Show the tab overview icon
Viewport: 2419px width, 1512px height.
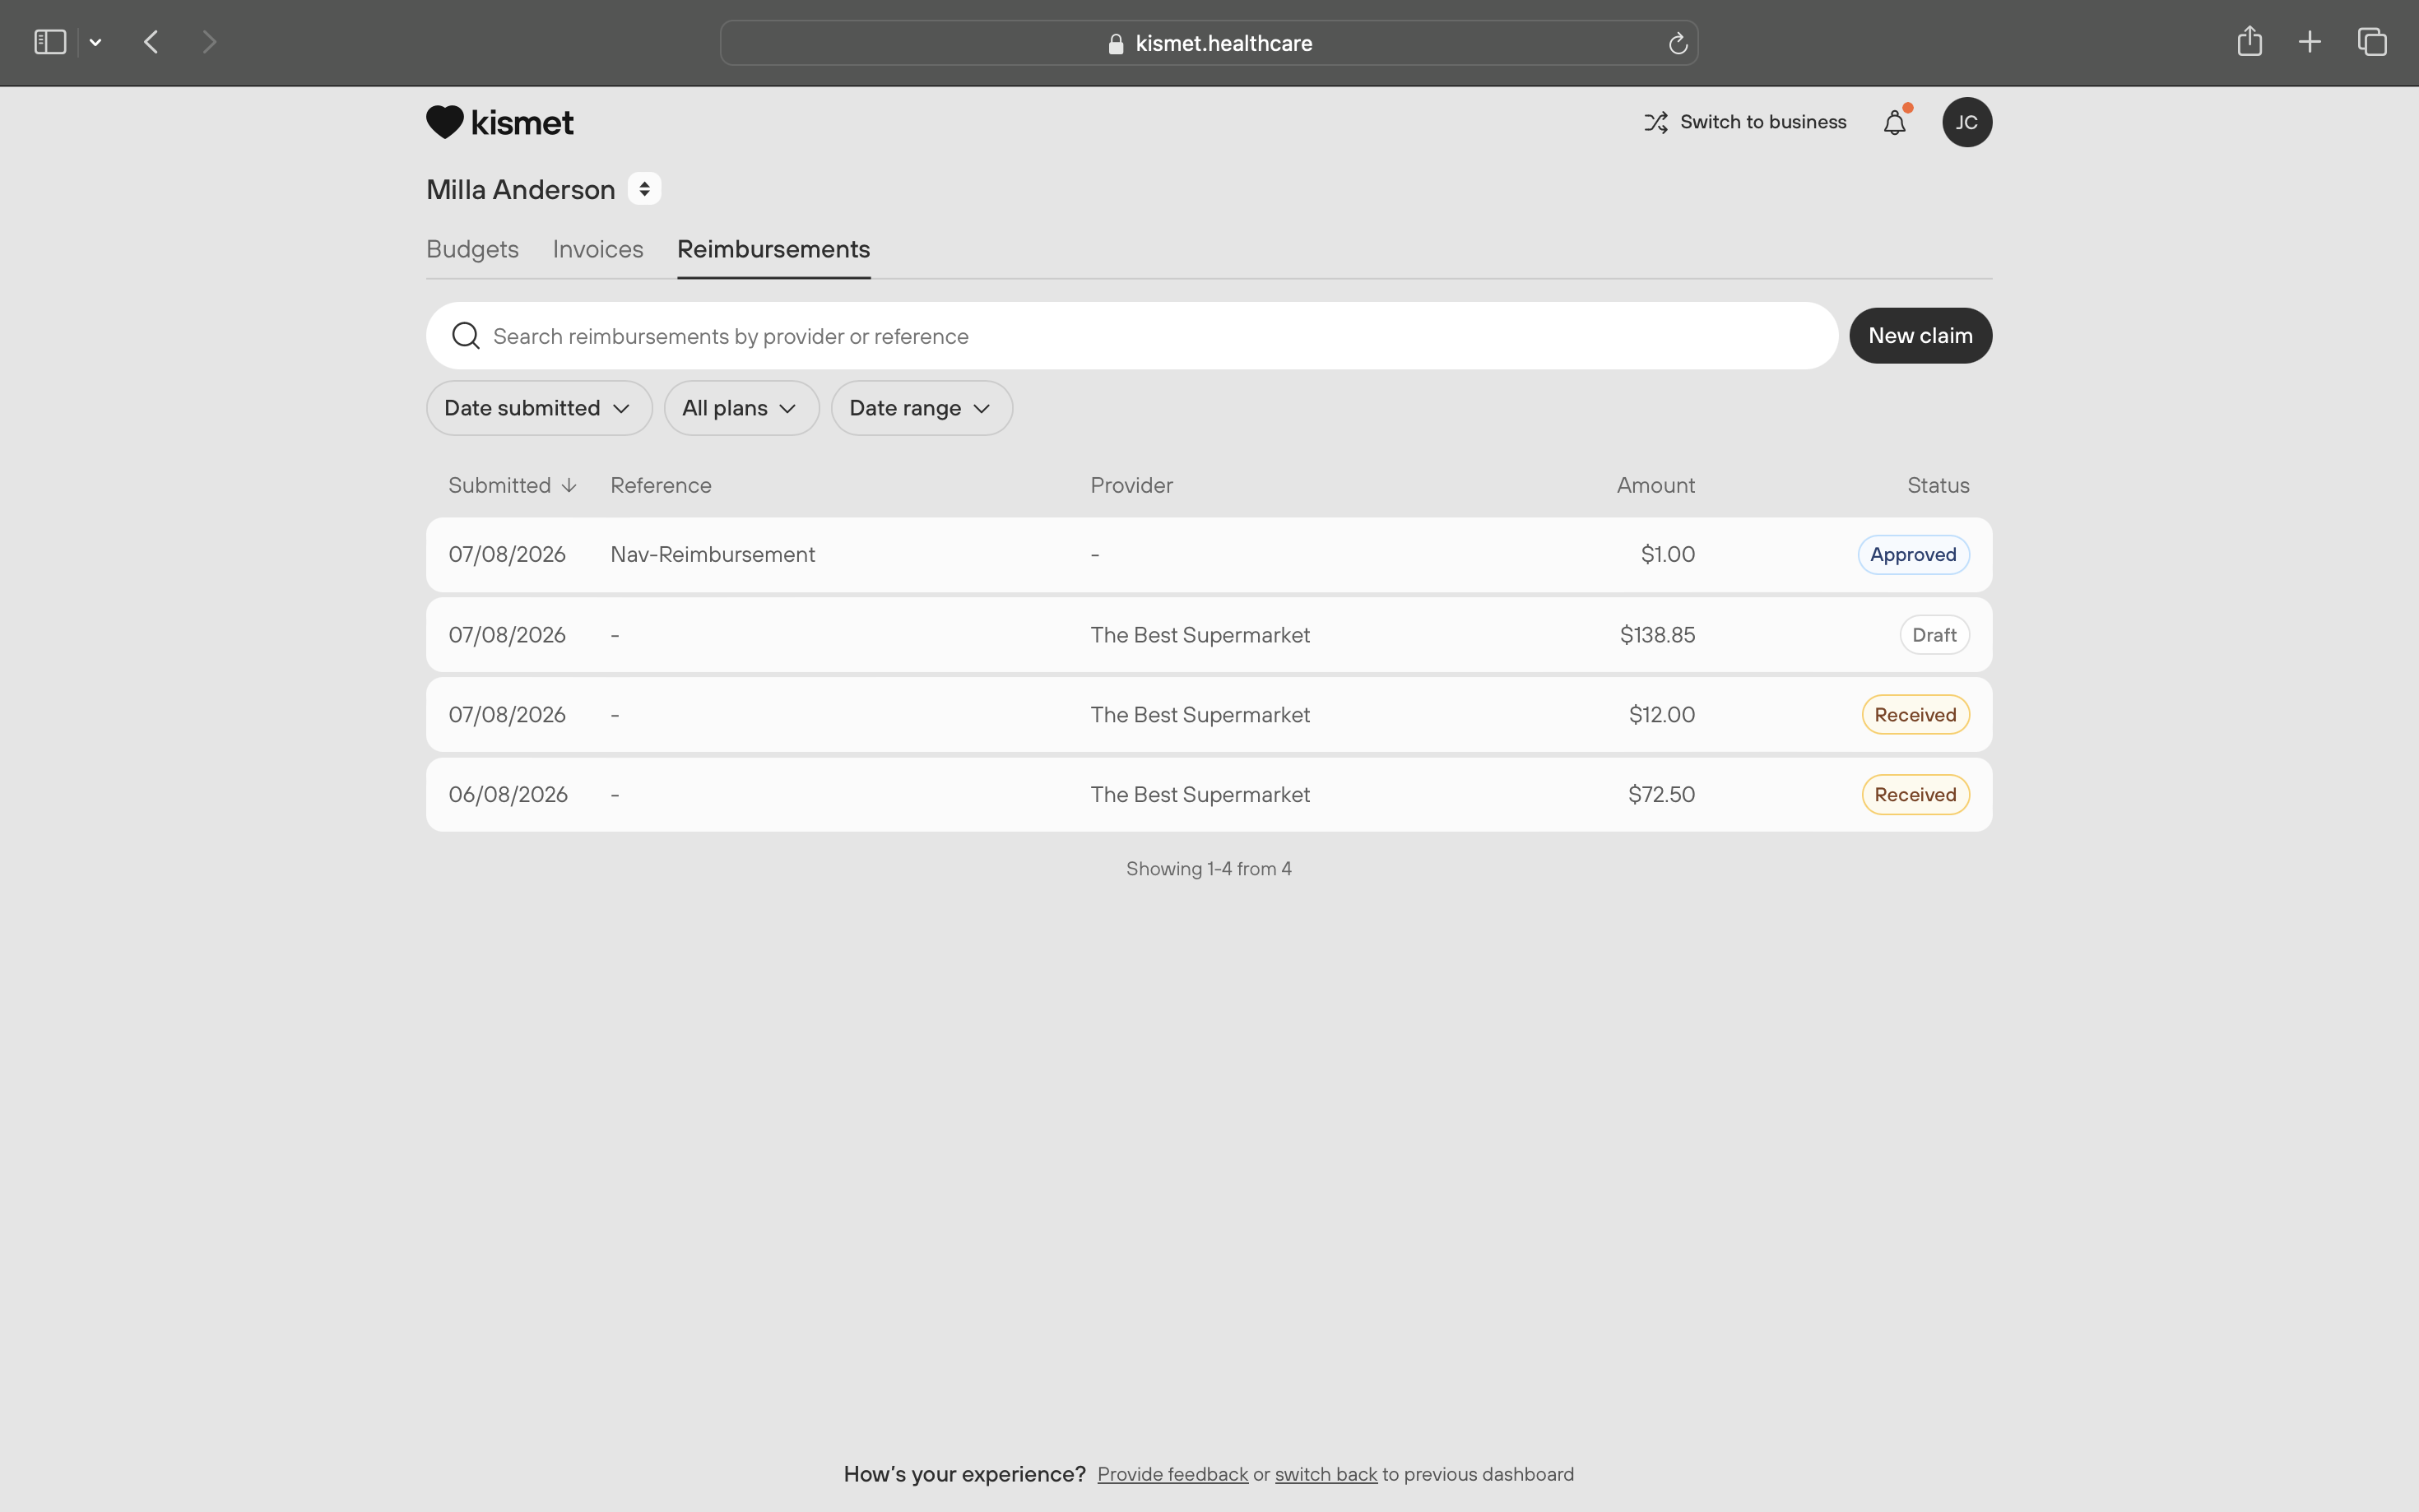pos(2372,42)
